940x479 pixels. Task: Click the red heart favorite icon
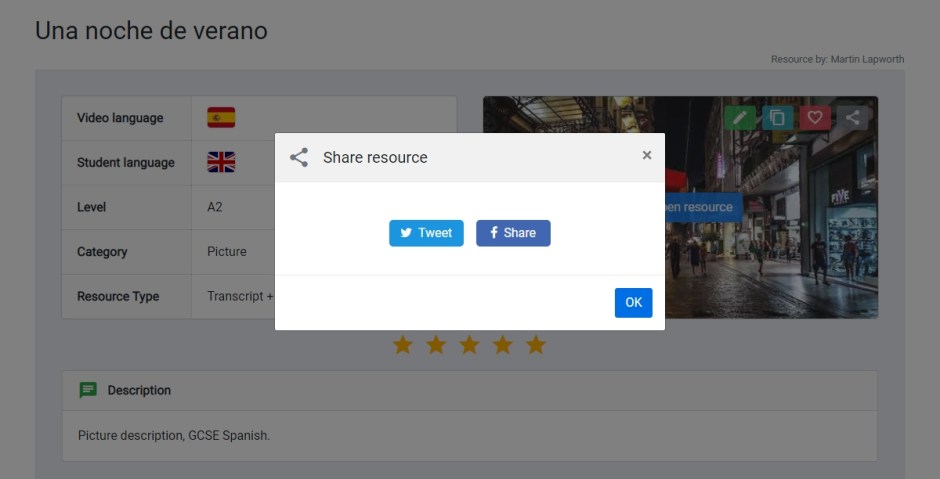[x=815, y=118]
